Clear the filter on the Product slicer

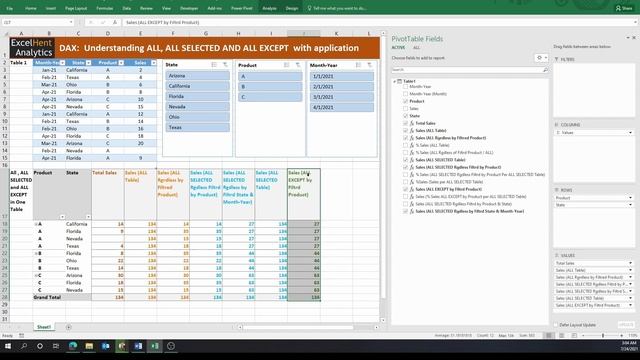point(298,65)
